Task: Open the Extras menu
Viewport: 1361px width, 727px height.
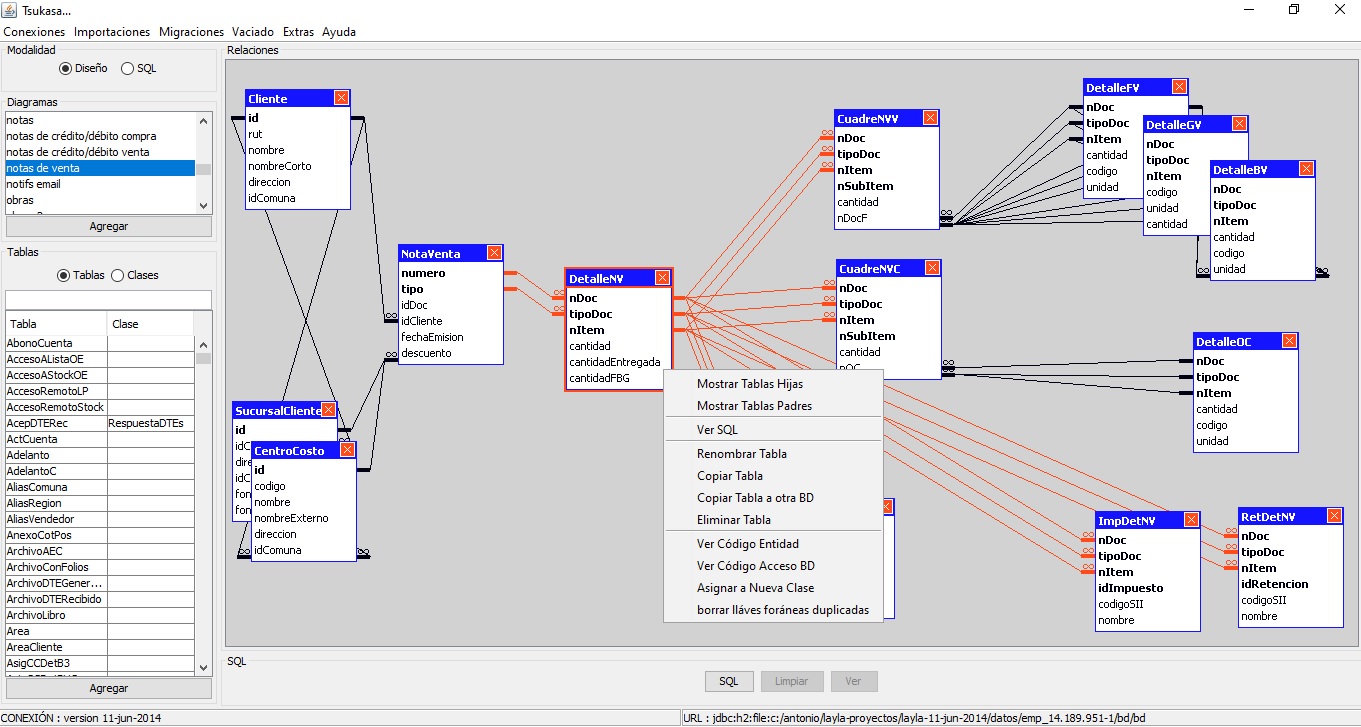Action: click(298, 32)
